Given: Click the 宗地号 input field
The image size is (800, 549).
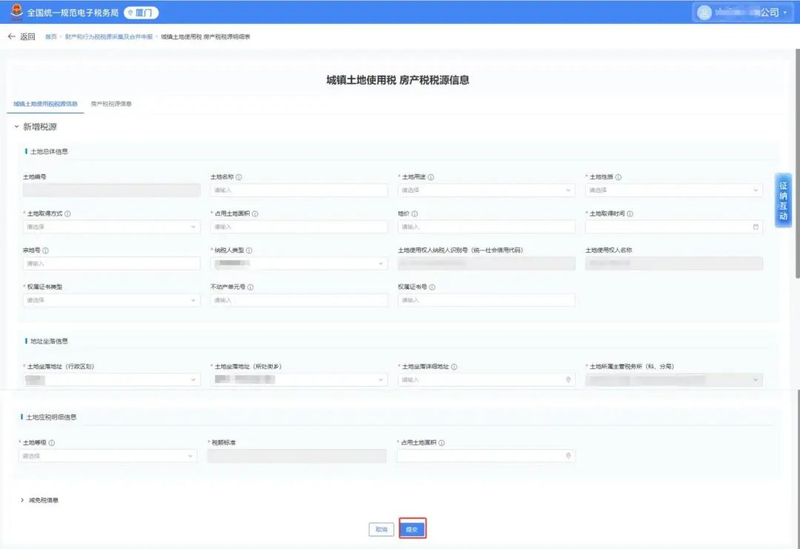Looking at the screenshot, I should 111,264.
